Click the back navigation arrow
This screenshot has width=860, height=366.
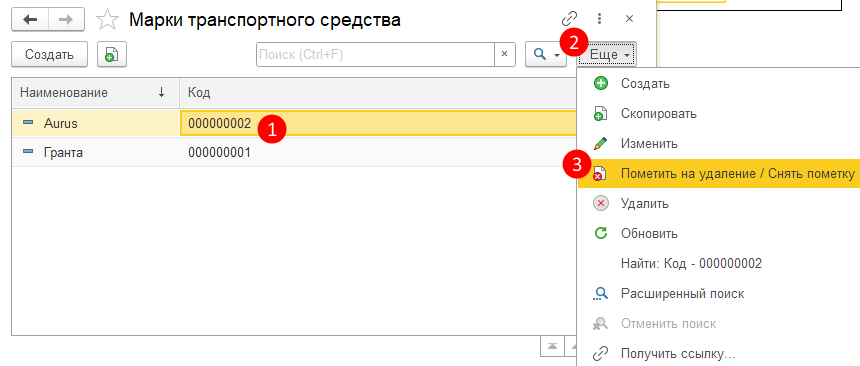[30, 20]
